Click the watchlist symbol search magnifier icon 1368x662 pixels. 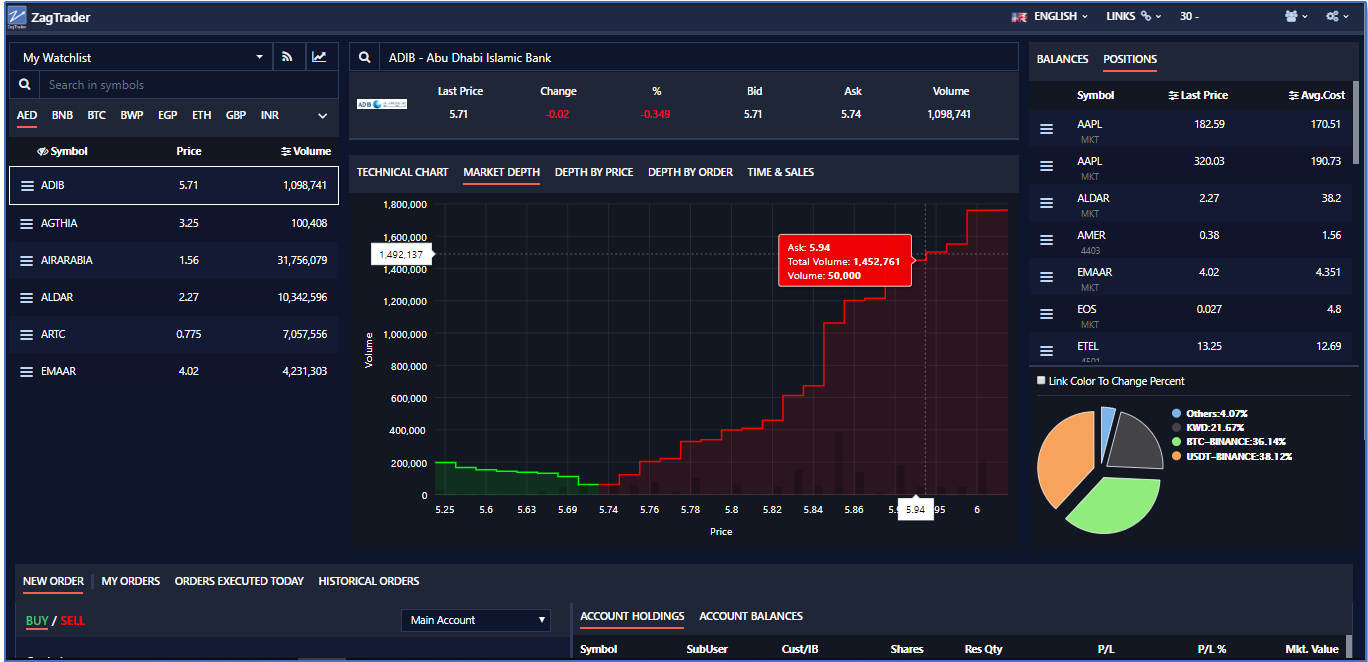click(25, 85)
